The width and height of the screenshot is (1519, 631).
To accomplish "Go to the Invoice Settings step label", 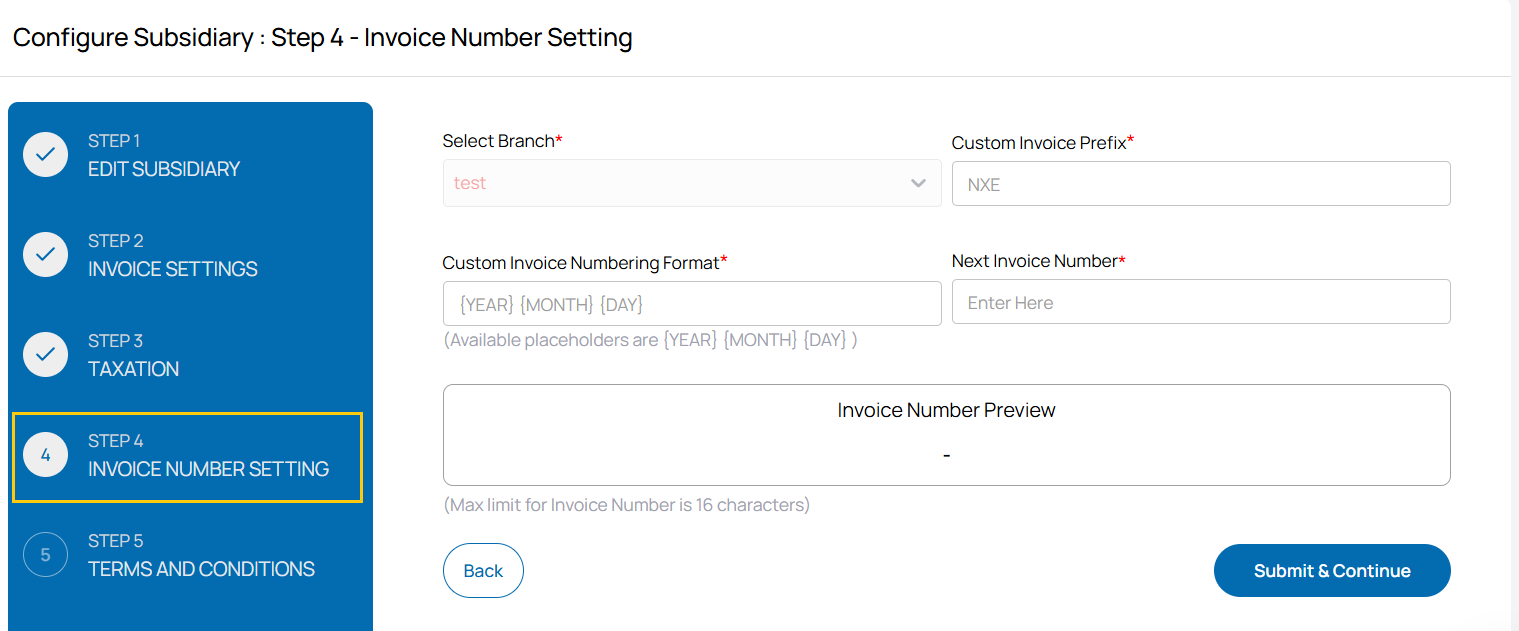I will [x=173, y=269].
